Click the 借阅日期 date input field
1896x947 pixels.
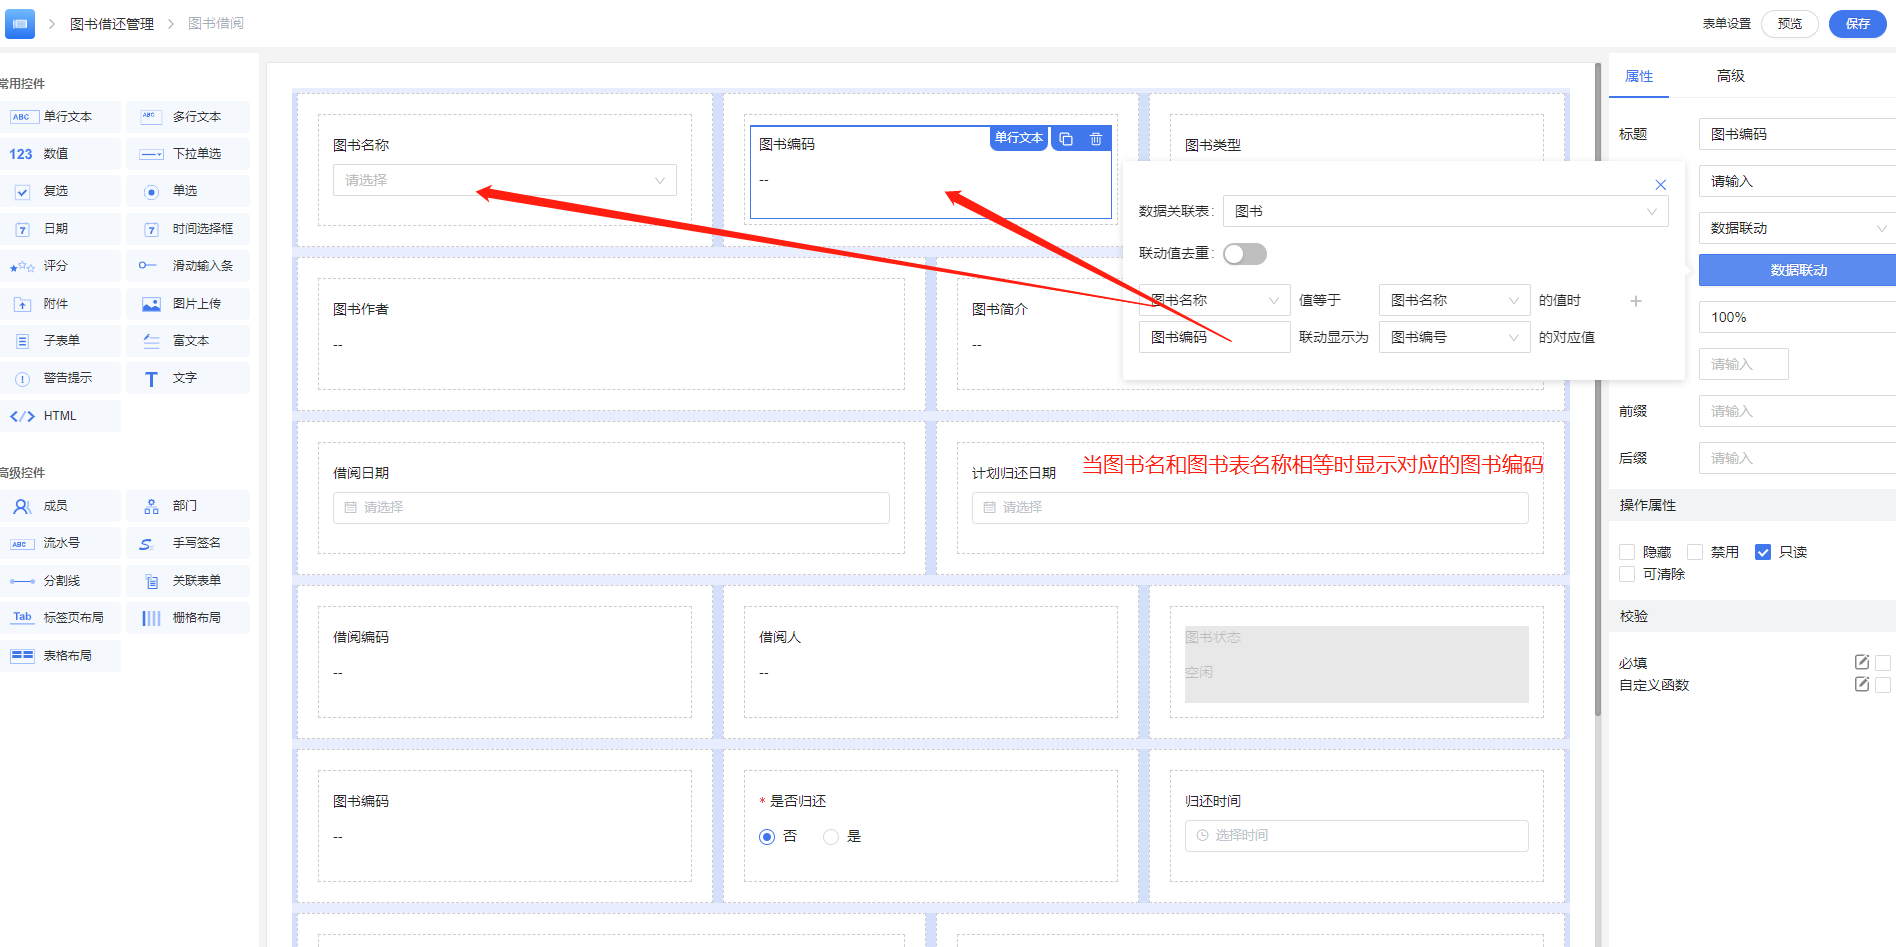[611, 508]
